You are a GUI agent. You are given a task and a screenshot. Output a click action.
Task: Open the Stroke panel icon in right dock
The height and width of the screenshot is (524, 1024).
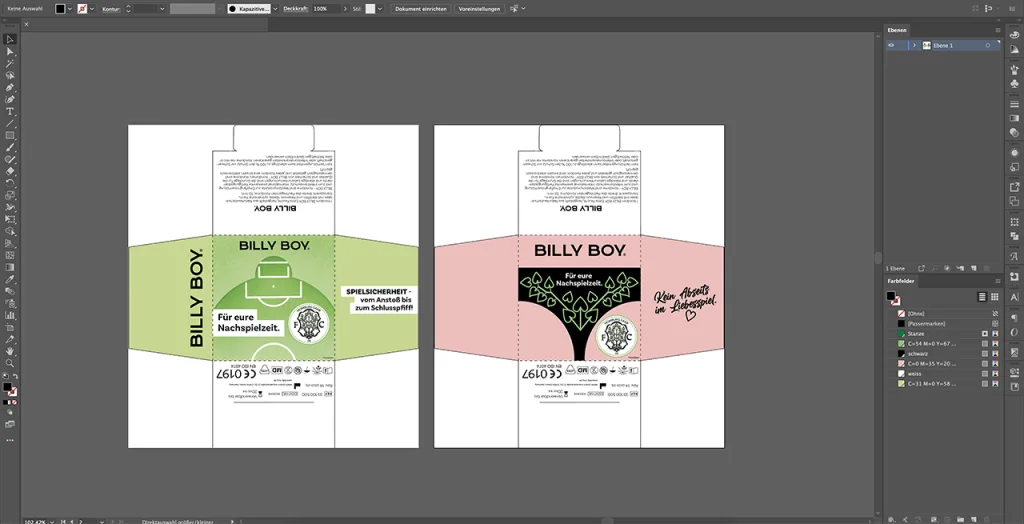point(1014,105)
